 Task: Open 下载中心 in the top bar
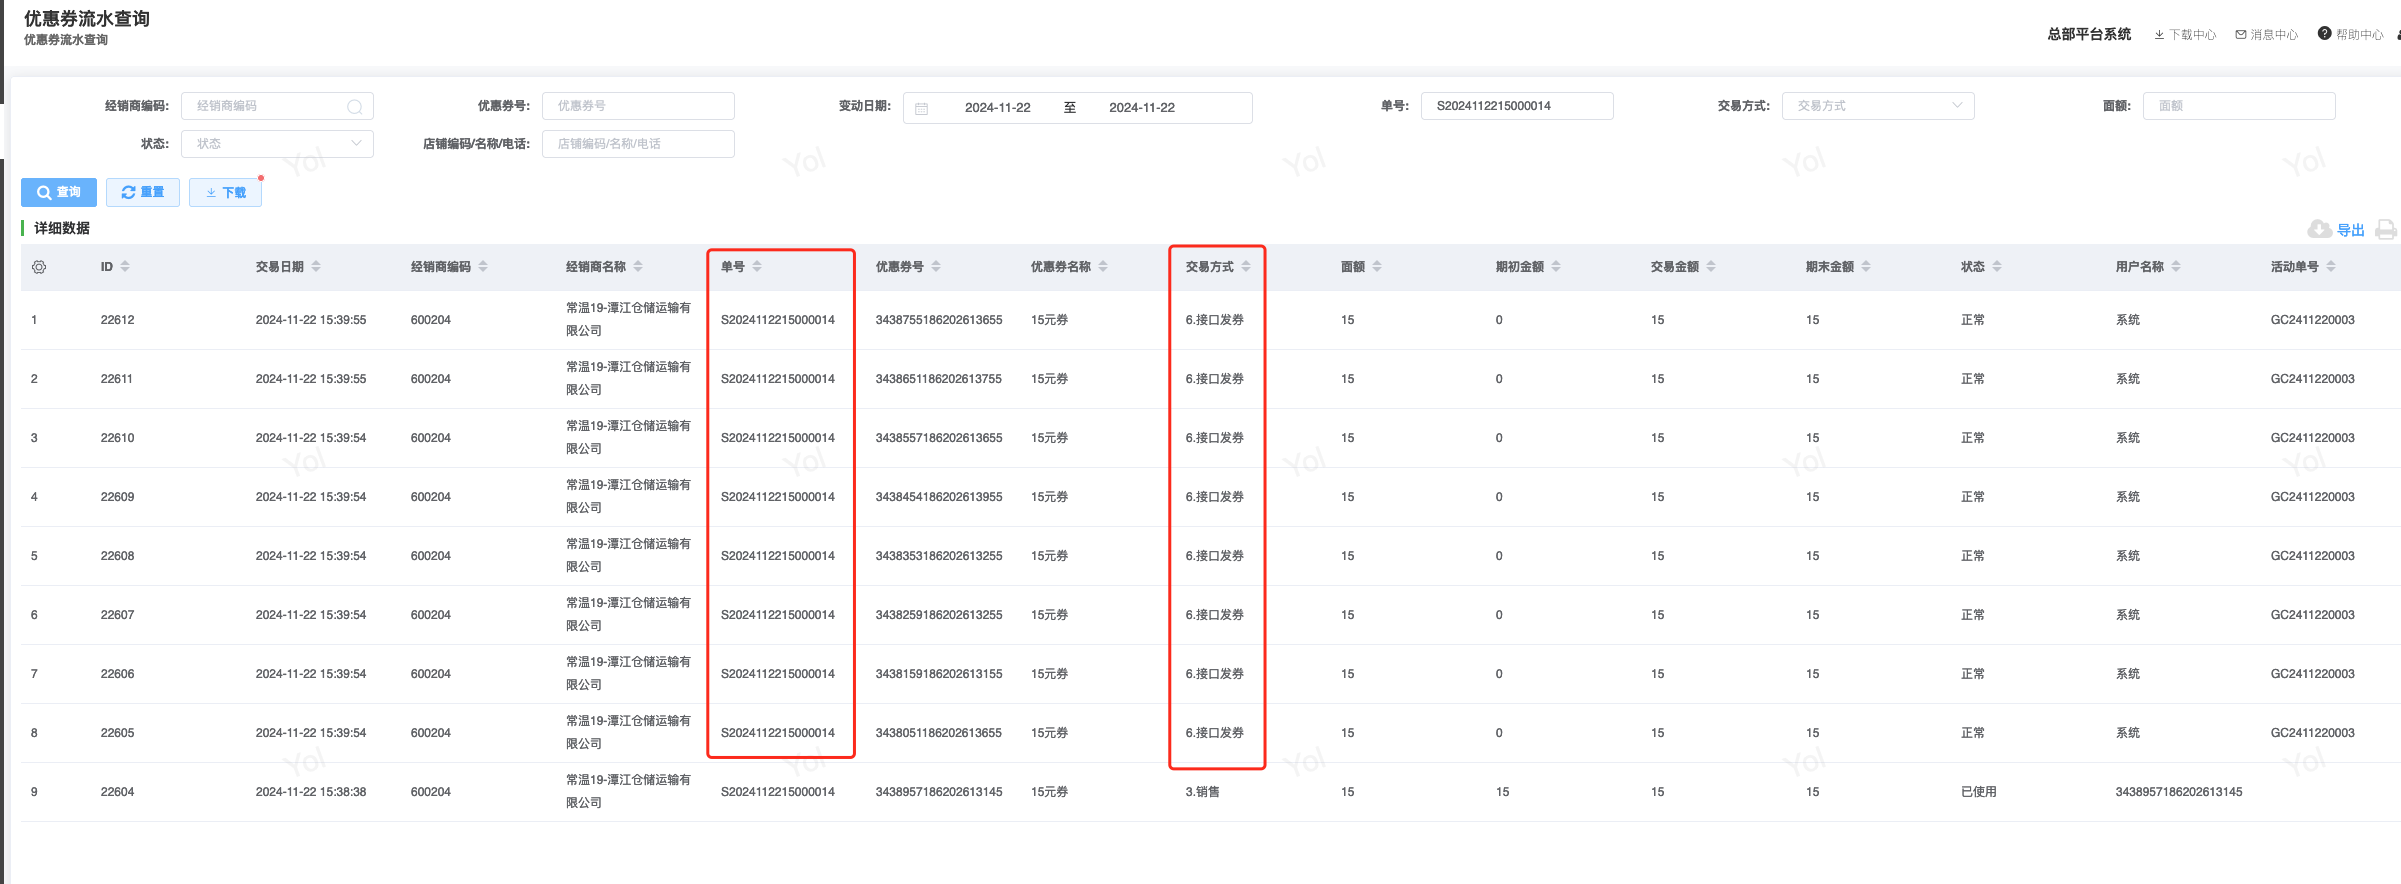pos(2185,35)
